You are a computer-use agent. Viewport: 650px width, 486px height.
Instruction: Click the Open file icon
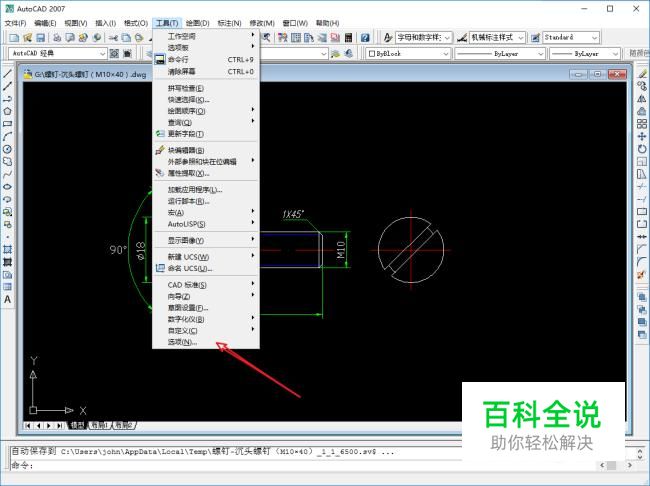coord(27,38)
